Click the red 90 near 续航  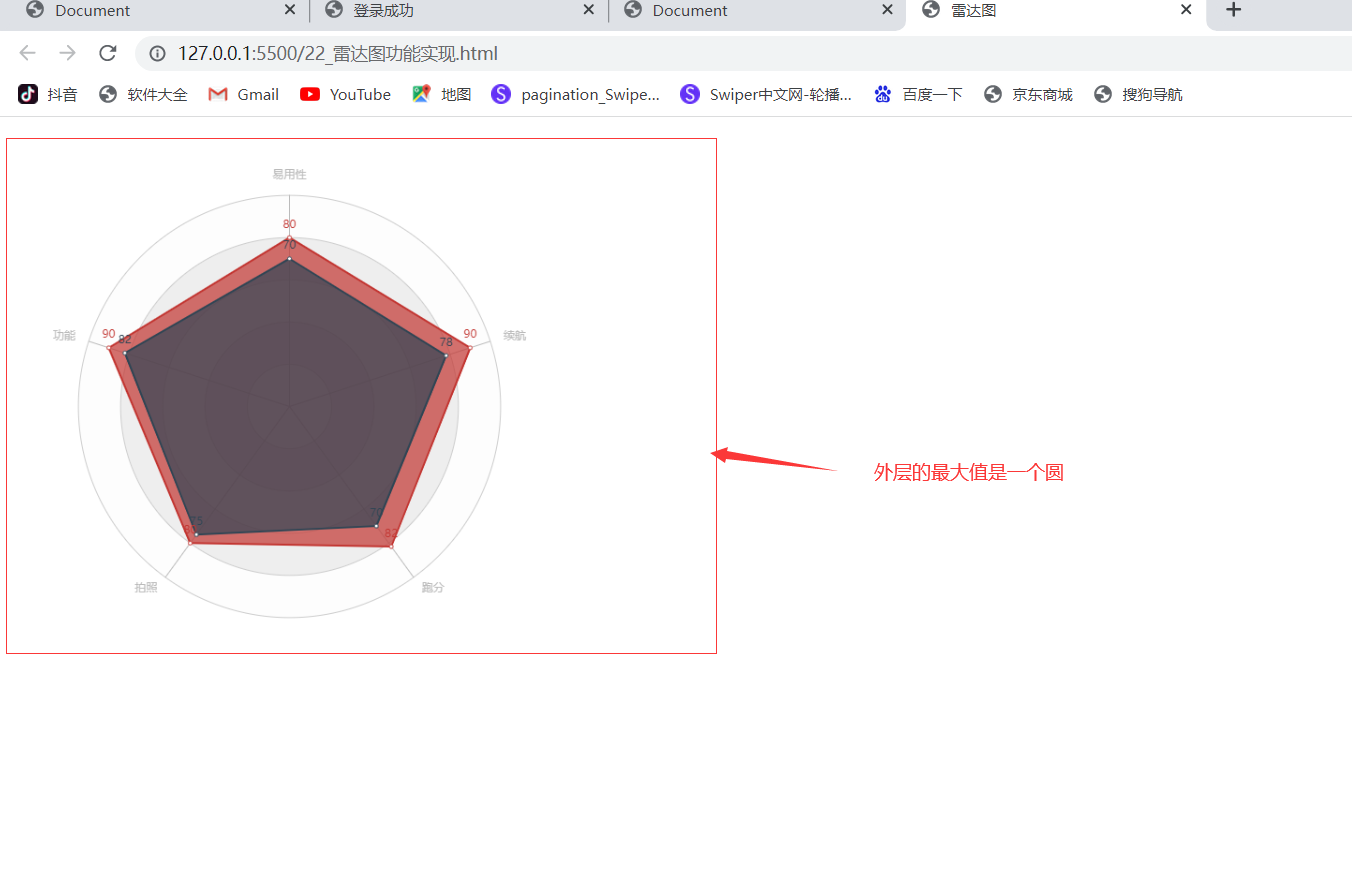470,334
